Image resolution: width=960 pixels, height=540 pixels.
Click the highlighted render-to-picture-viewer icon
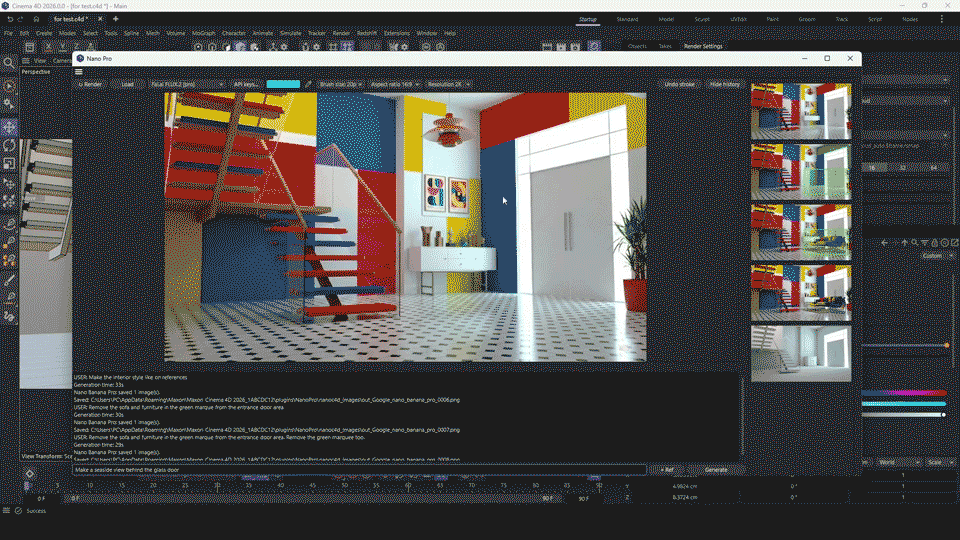(x=594, y=47)
